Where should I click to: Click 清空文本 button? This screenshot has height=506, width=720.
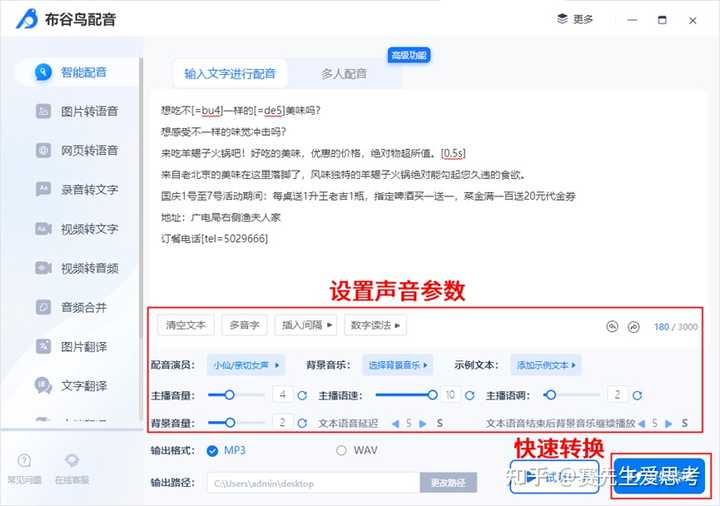[x=186, y=325]
